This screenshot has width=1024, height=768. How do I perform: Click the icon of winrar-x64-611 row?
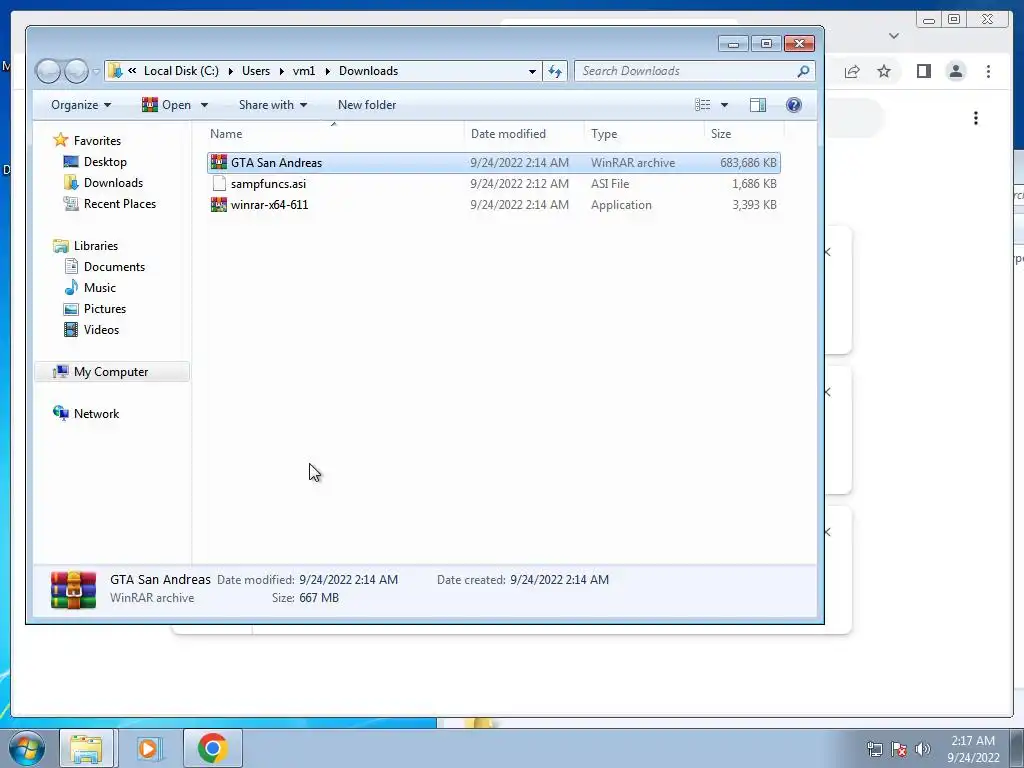coord(219,204)
